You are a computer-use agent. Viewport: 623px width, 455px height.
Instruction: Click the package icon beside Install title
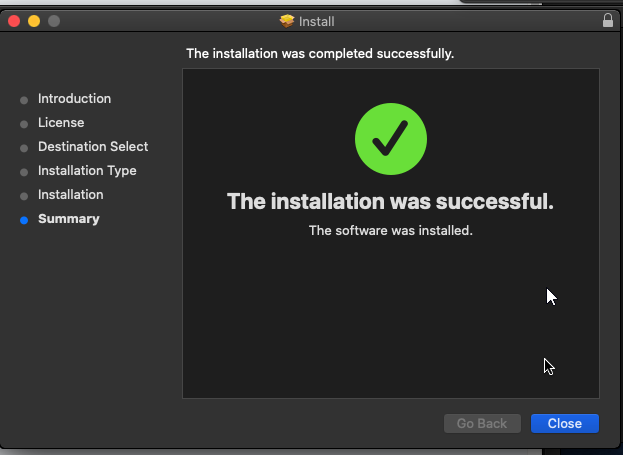[x=288, y=21]
